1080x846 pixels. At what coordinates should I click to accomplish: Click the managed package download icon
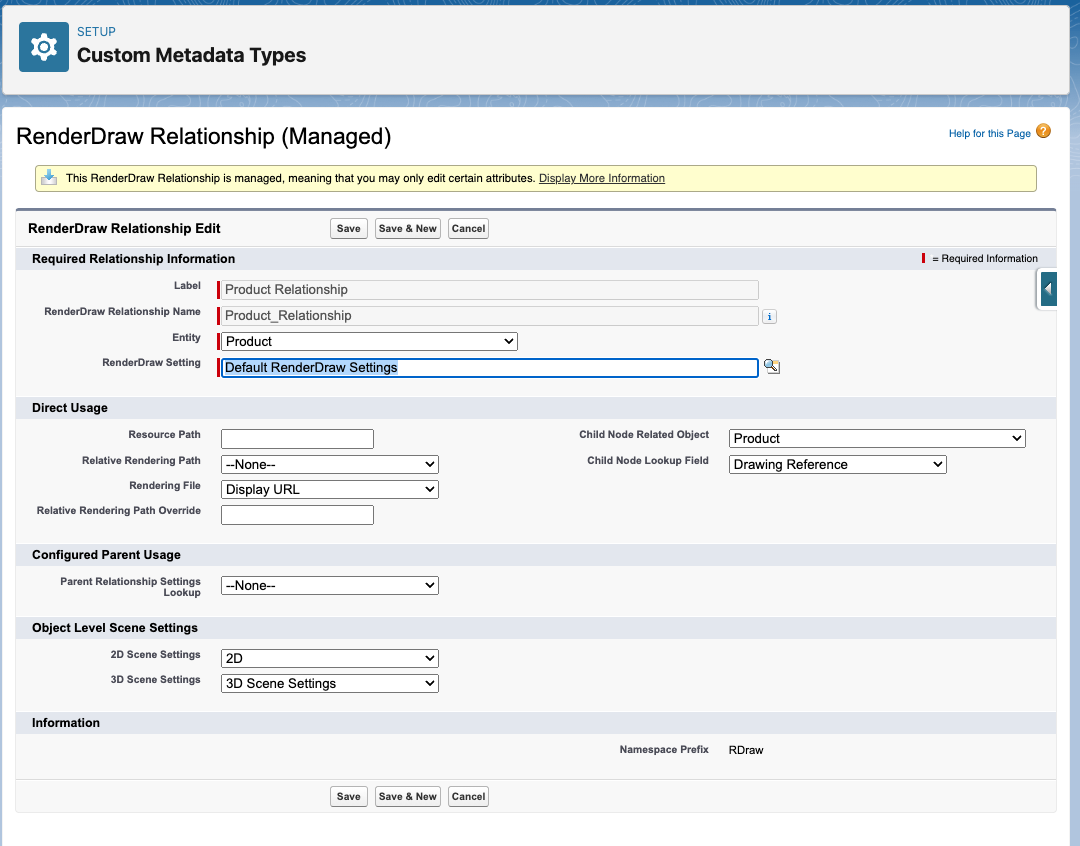tap(49, 178)
